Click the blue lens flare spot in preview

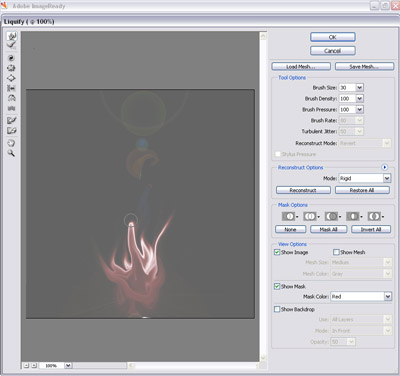pos(142,144)
